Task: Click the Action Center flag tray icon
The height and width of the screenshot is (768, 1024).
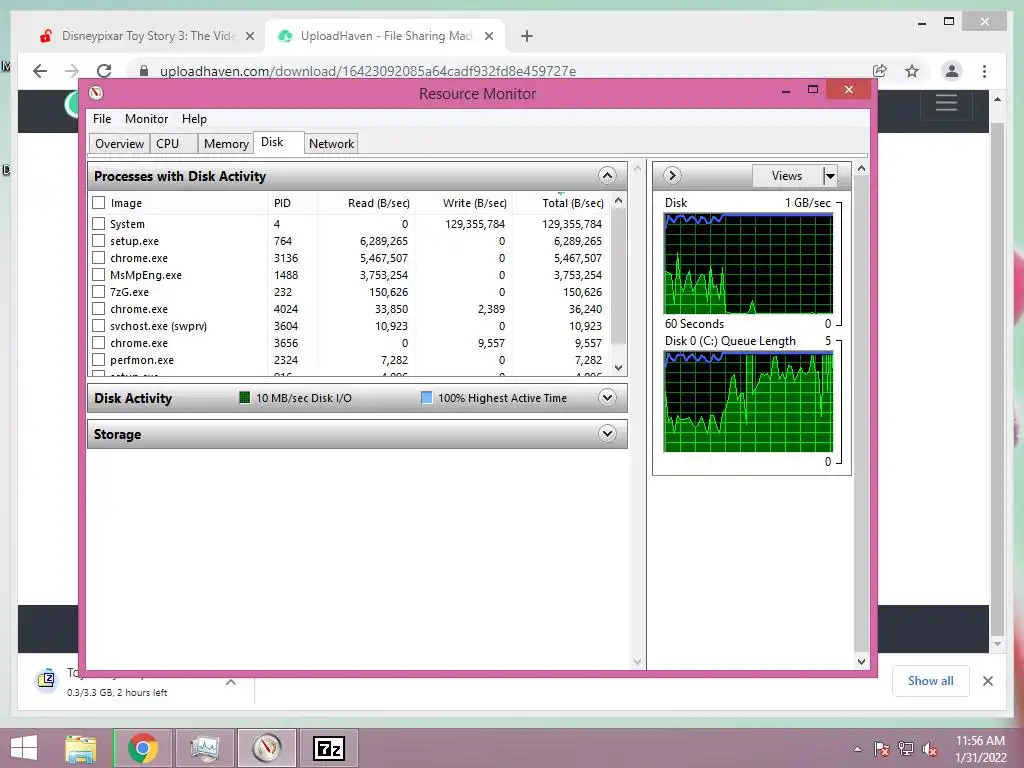Action: tap(882, 749)
